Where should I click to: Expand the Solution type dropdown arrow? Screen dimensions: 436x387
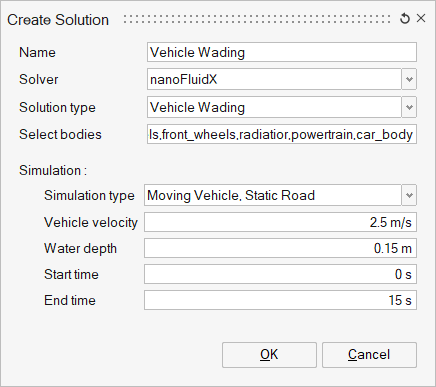point(409,107)
